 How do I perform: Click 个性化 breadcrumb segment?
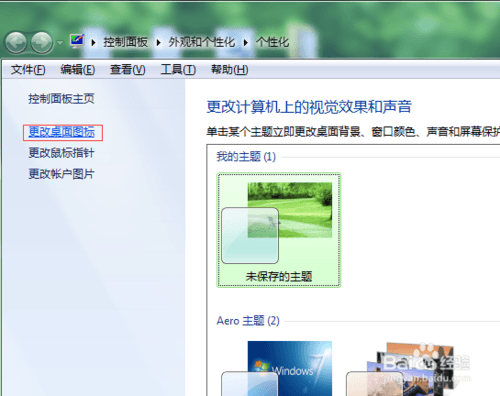pos(272,42)
